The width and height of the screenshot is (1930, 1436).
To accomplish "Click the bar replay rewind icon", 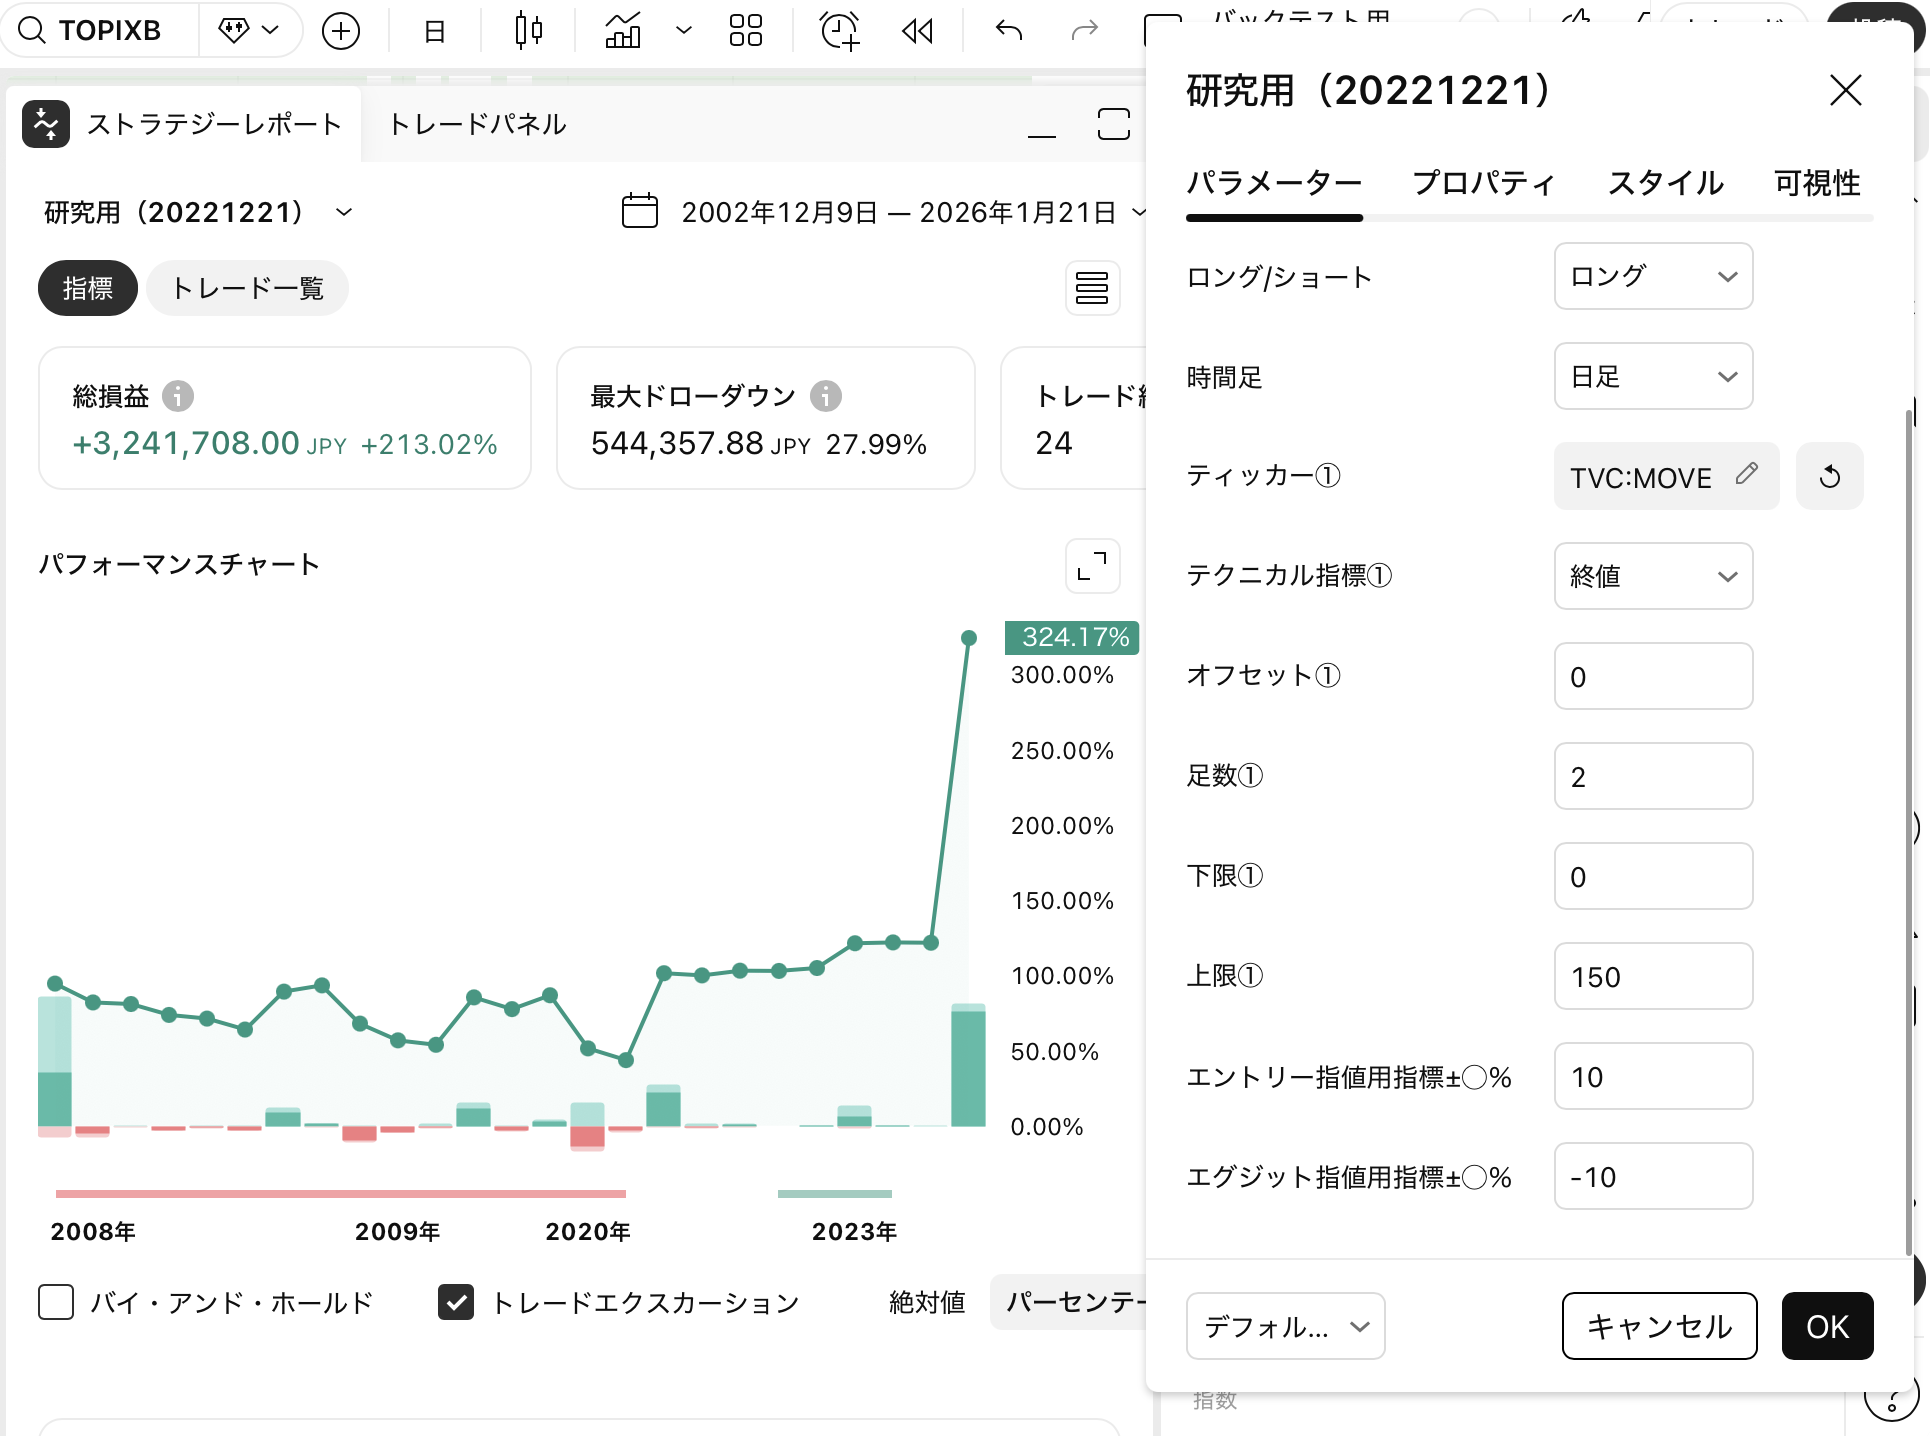I will pyautogui.click(x=917, y=31).
